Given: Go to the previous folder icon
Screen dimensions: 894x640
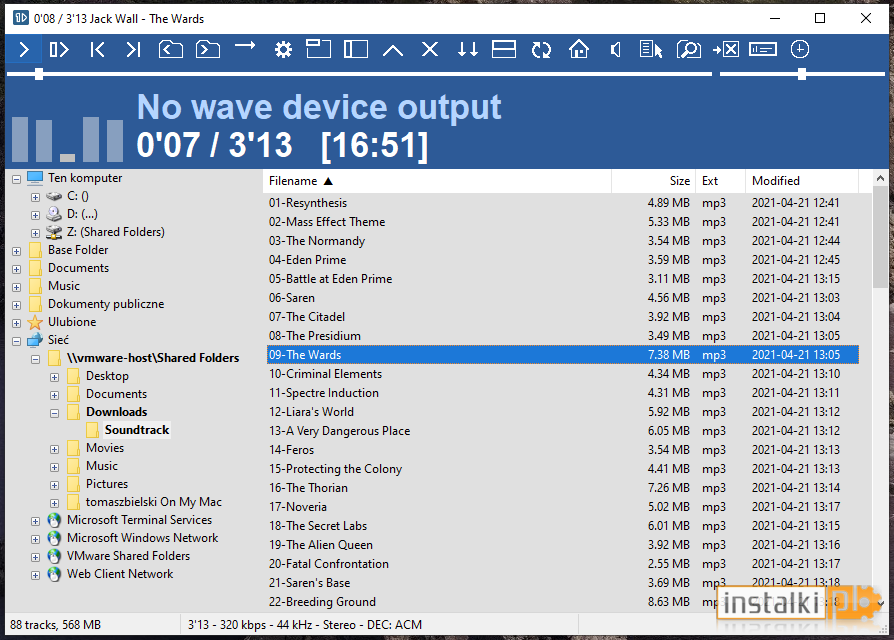Looking at the screenshot, I should pyautogui.click(x=170, y=50).
